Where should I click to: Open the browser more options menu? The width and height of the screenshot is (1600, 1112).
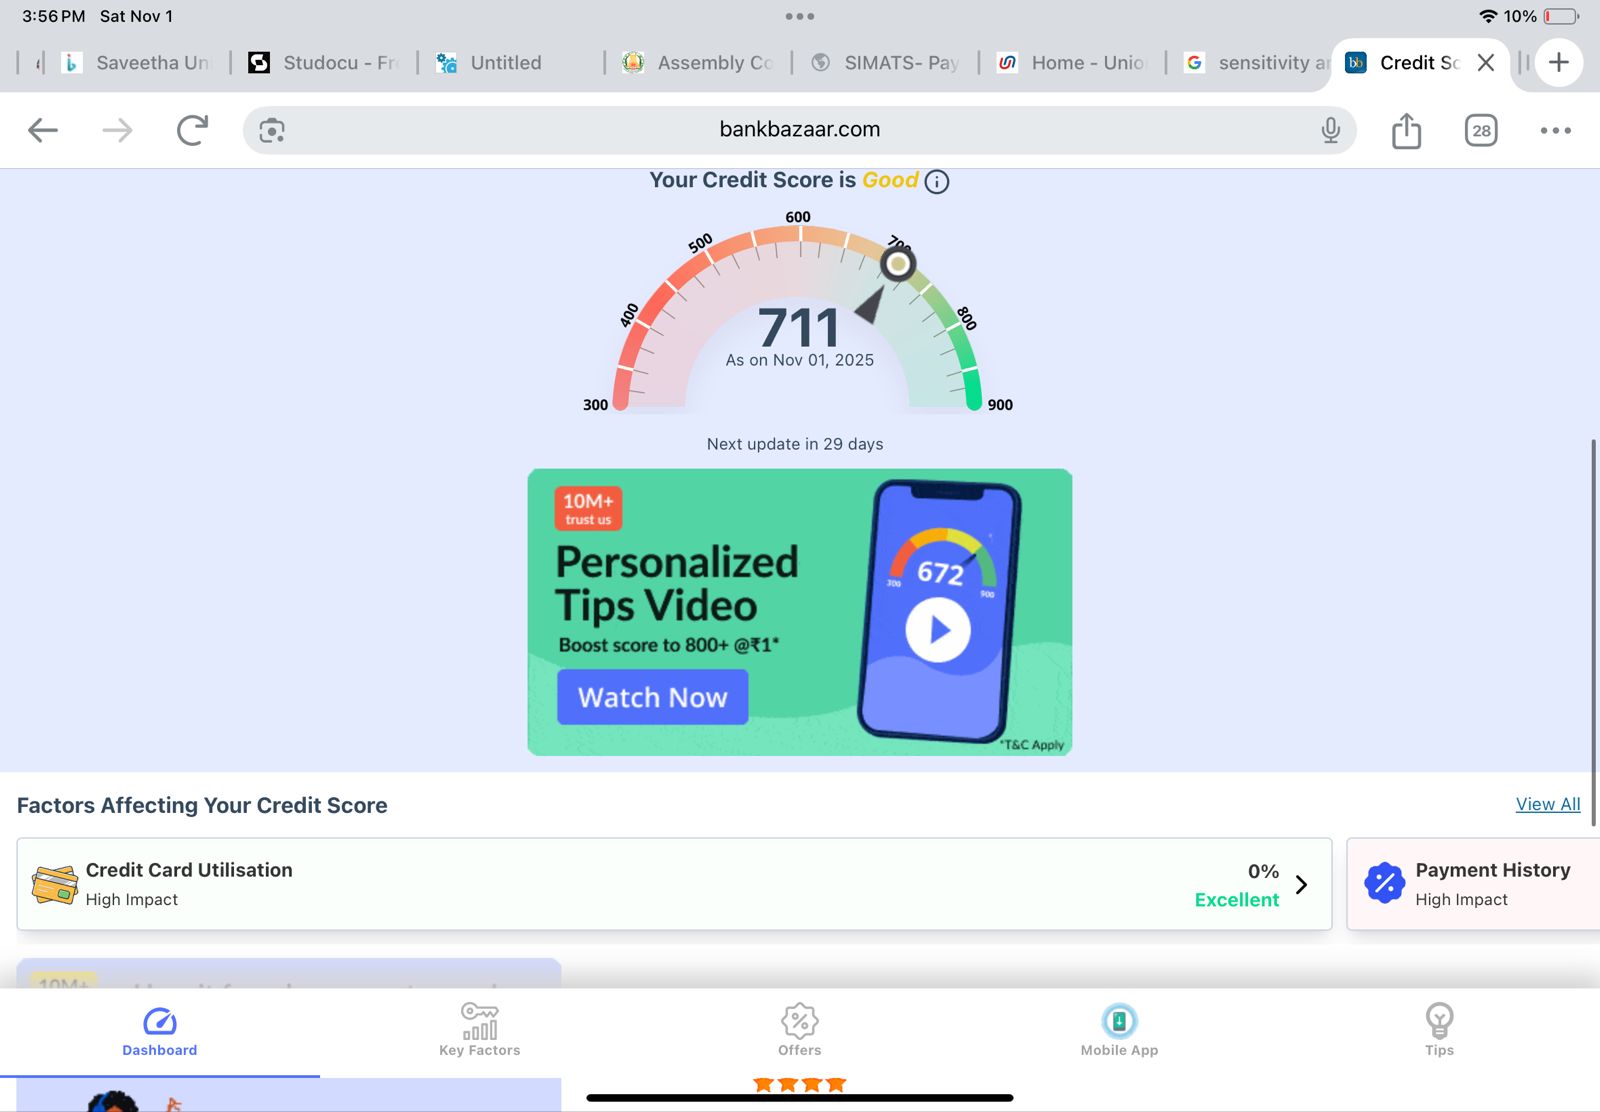pos(1555,130)
